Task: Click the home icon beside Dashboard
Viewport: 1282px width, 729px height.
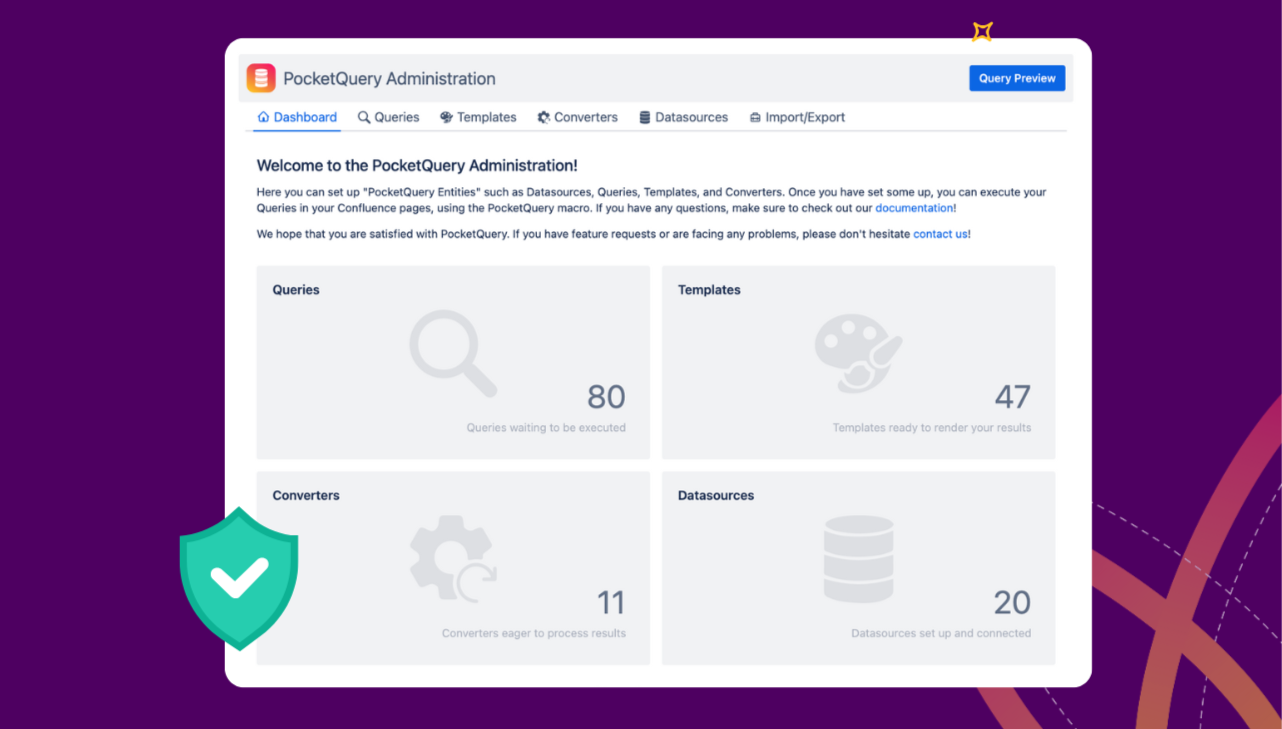Action: [264, 117]
